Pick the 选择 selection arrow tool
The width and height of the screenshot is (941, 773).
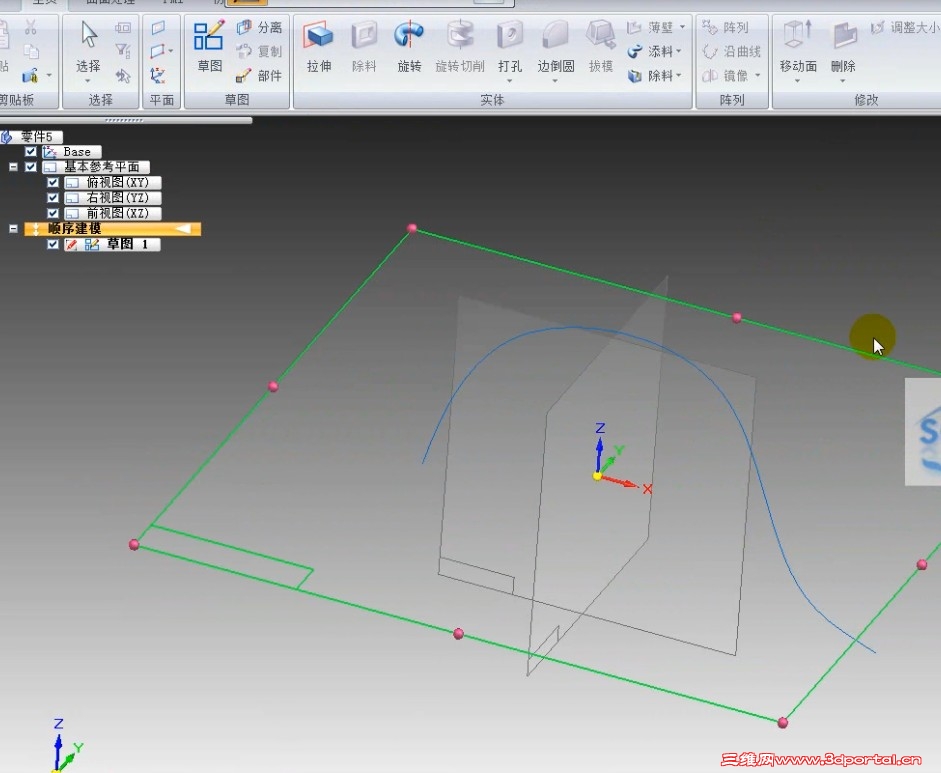tap(88, 50)
